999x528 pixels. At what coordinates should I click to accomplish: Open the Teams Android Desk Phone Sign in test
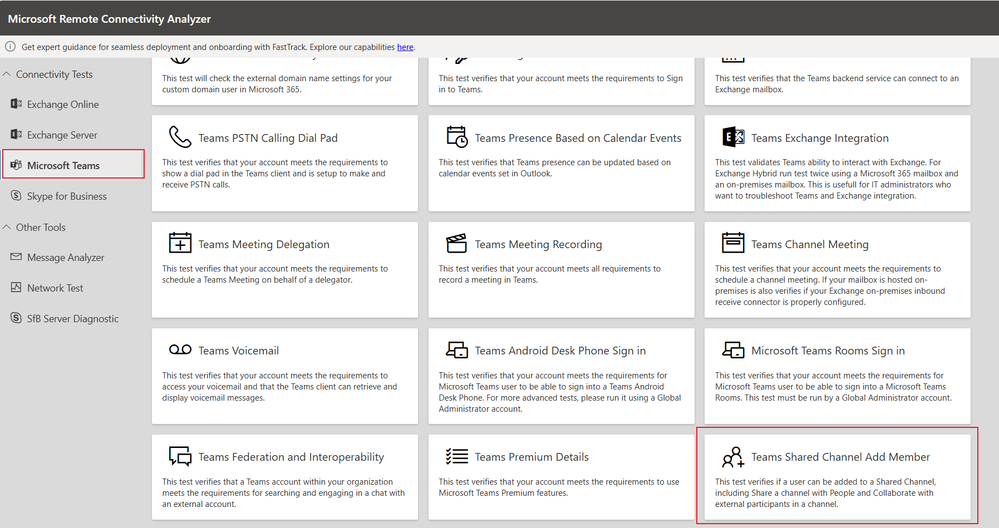[x=561, y=376]
